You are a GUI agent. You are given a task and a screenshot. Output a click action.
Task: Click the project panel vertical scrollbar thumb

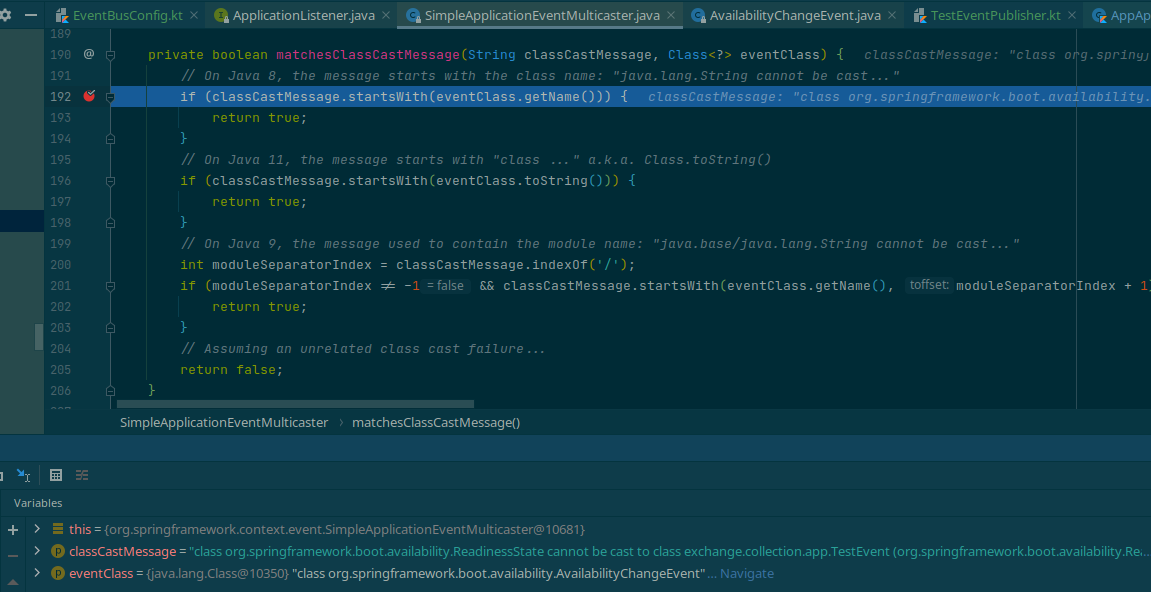[39, 336]
